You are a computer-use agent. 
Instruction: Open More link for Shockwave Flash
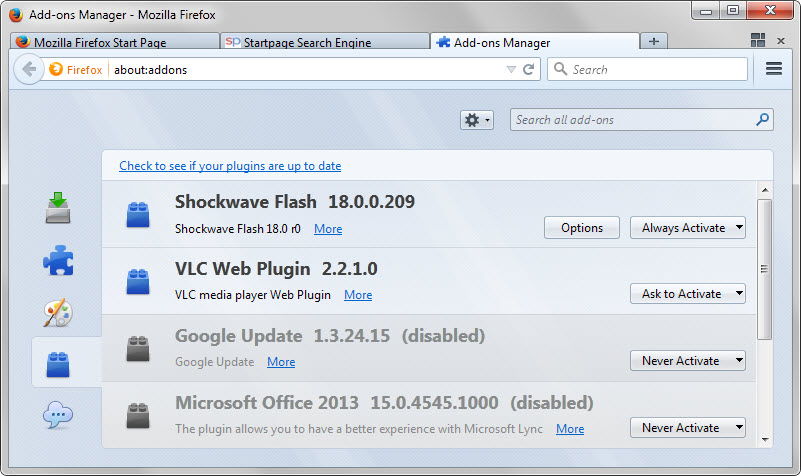328,229
